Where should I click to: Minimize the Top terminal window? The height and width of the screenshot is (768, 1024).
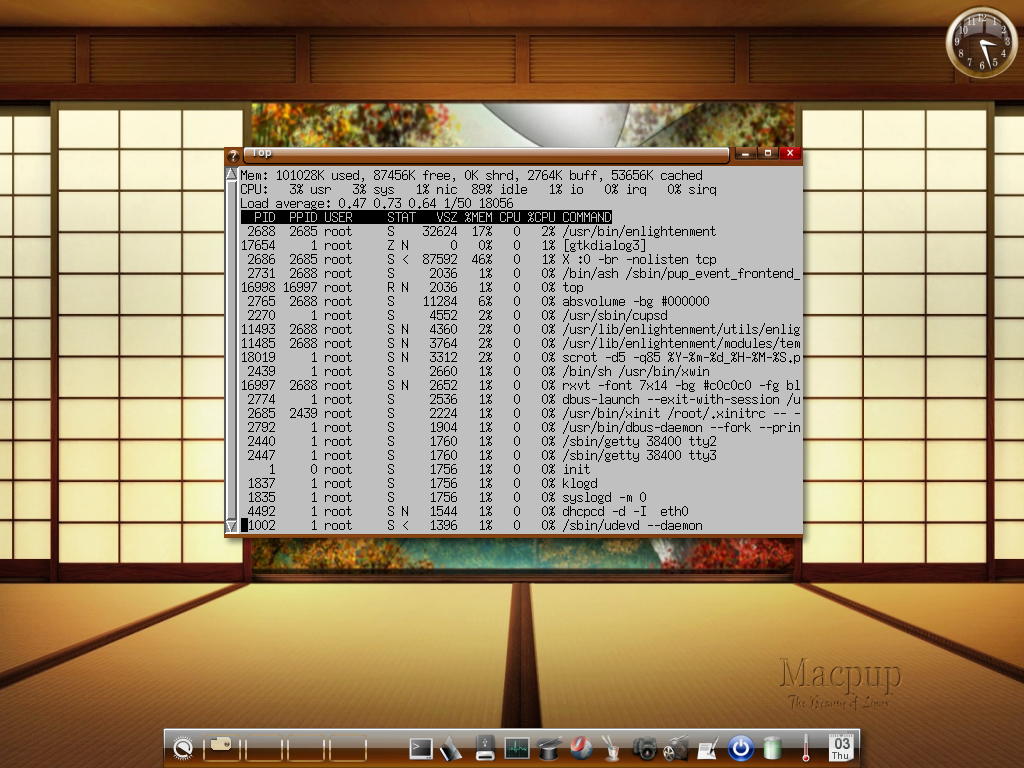pyautogui.click(x=745, y=153)
